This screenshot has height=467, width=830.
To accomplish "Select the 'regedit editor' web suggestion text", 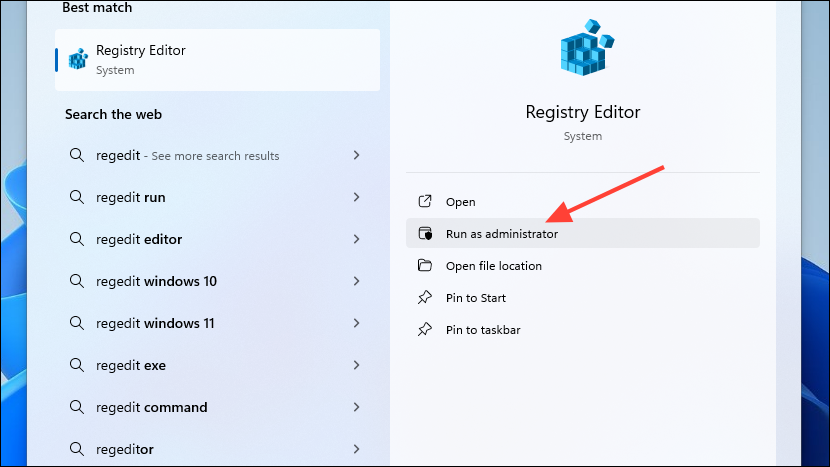I will click(139, 239).
